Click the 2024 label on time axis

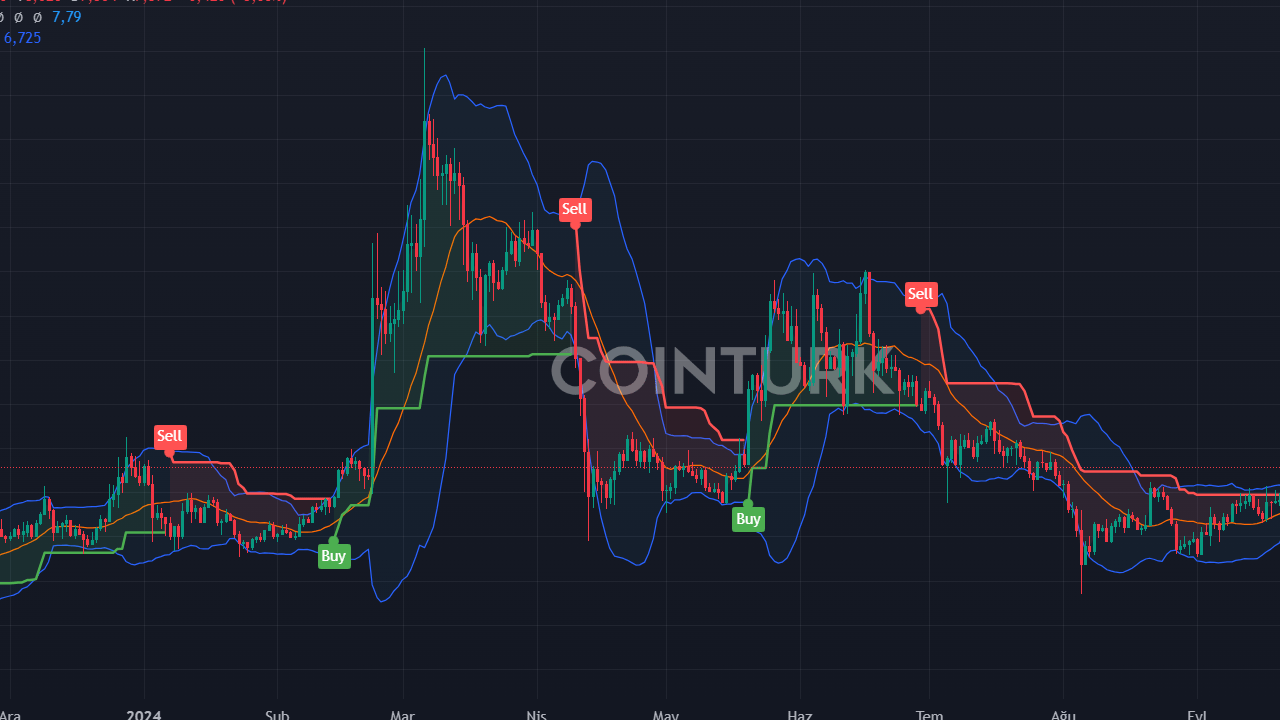point(144,714)
